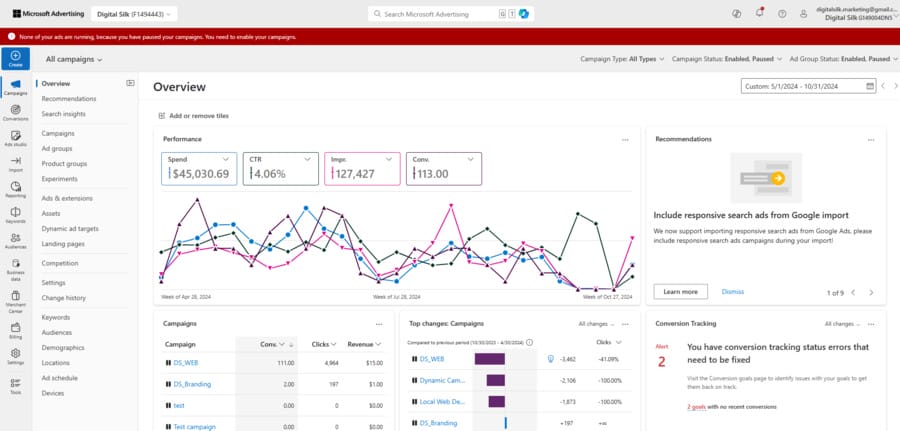Viewport: 900px width, 431px height.
Task: Open Audiences icon in left rail
Action: (15, 241)
